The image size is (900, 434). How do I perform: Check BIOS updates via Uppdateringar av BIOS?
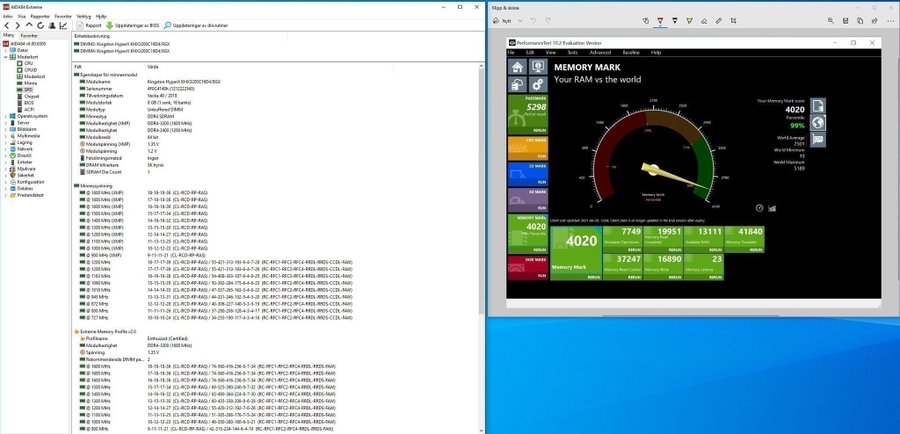click(133, 25)
